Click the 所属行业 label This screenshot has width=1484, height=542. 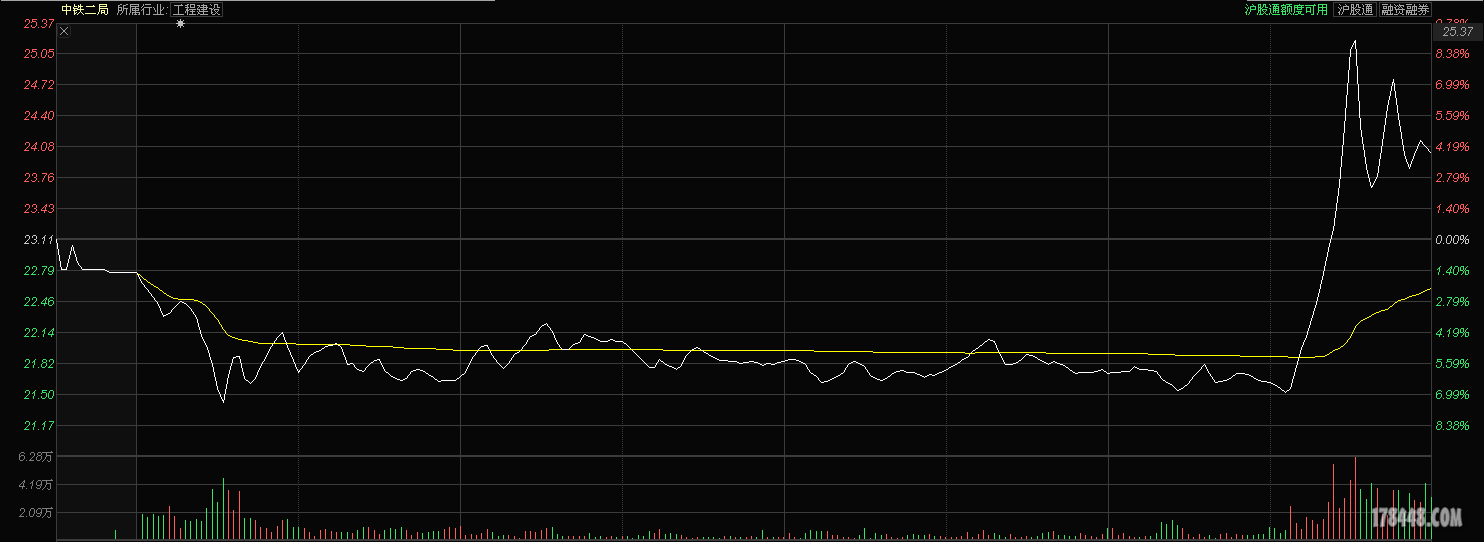(141, 10)
